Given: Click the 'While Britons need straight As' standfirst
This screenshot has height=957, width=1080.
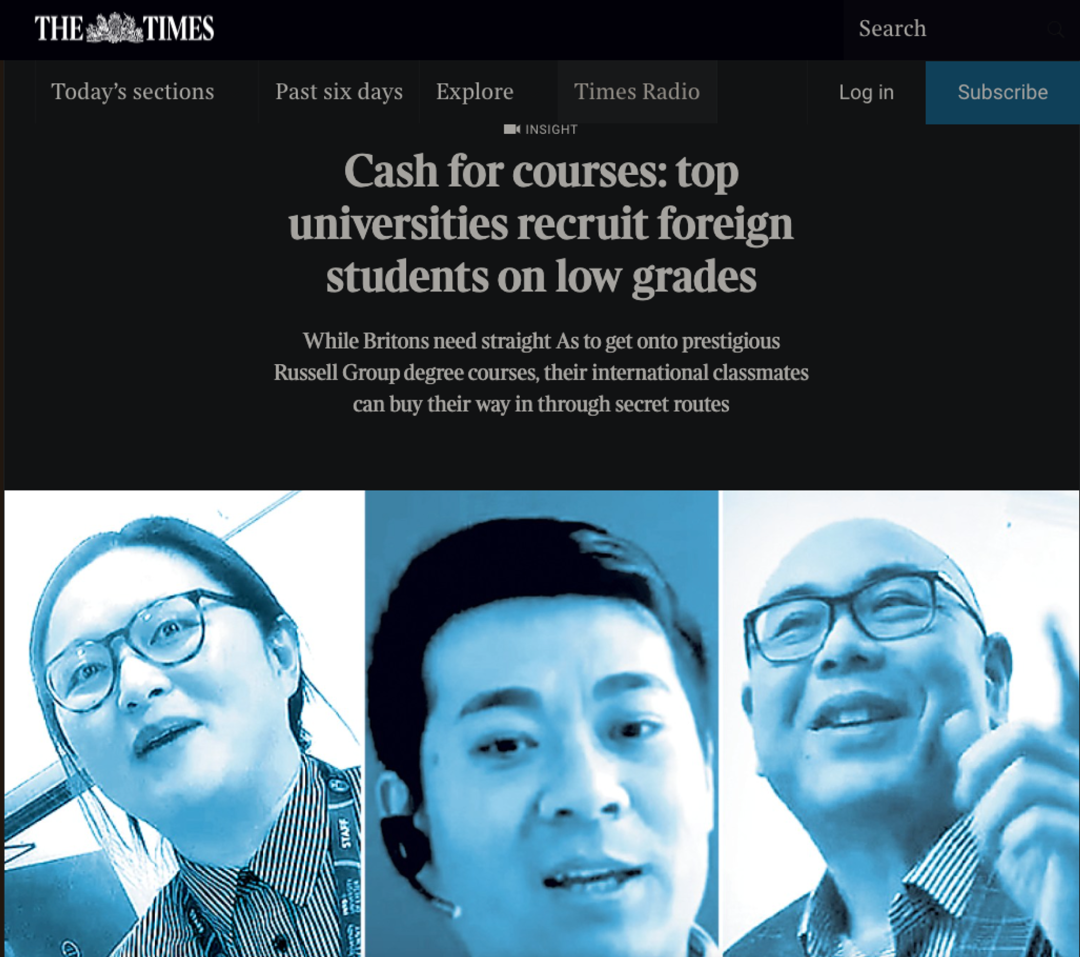Looking at the screenshot, I should 541,372.
